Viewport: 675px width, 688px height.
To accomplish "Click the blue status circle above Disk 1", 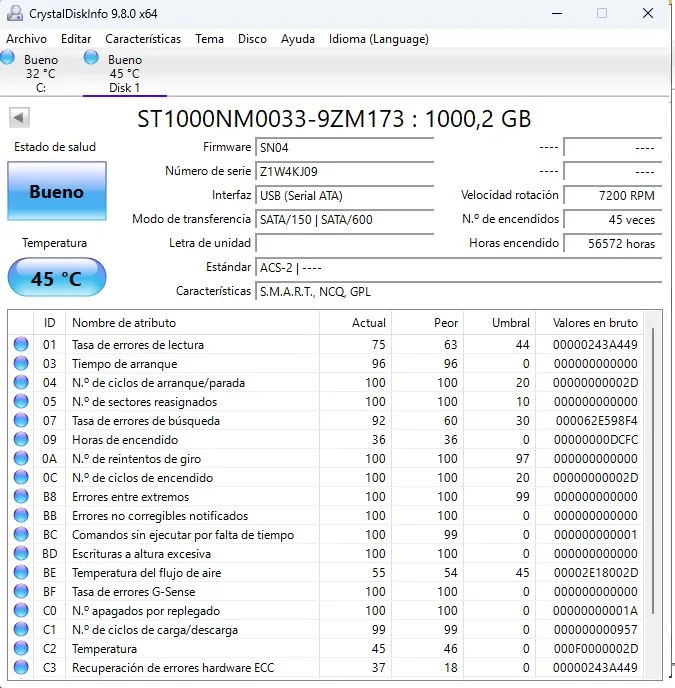I will pyautogui.click(x=91, y=57).
